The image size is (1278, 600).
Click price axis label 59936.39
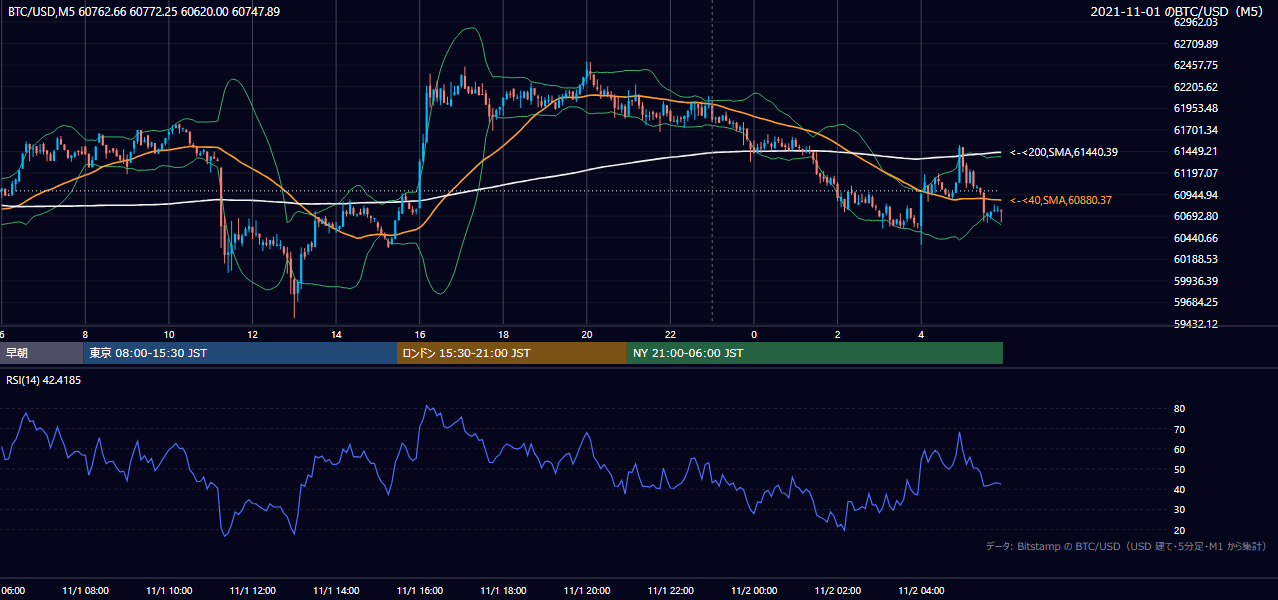click(x=1196, y=281)
